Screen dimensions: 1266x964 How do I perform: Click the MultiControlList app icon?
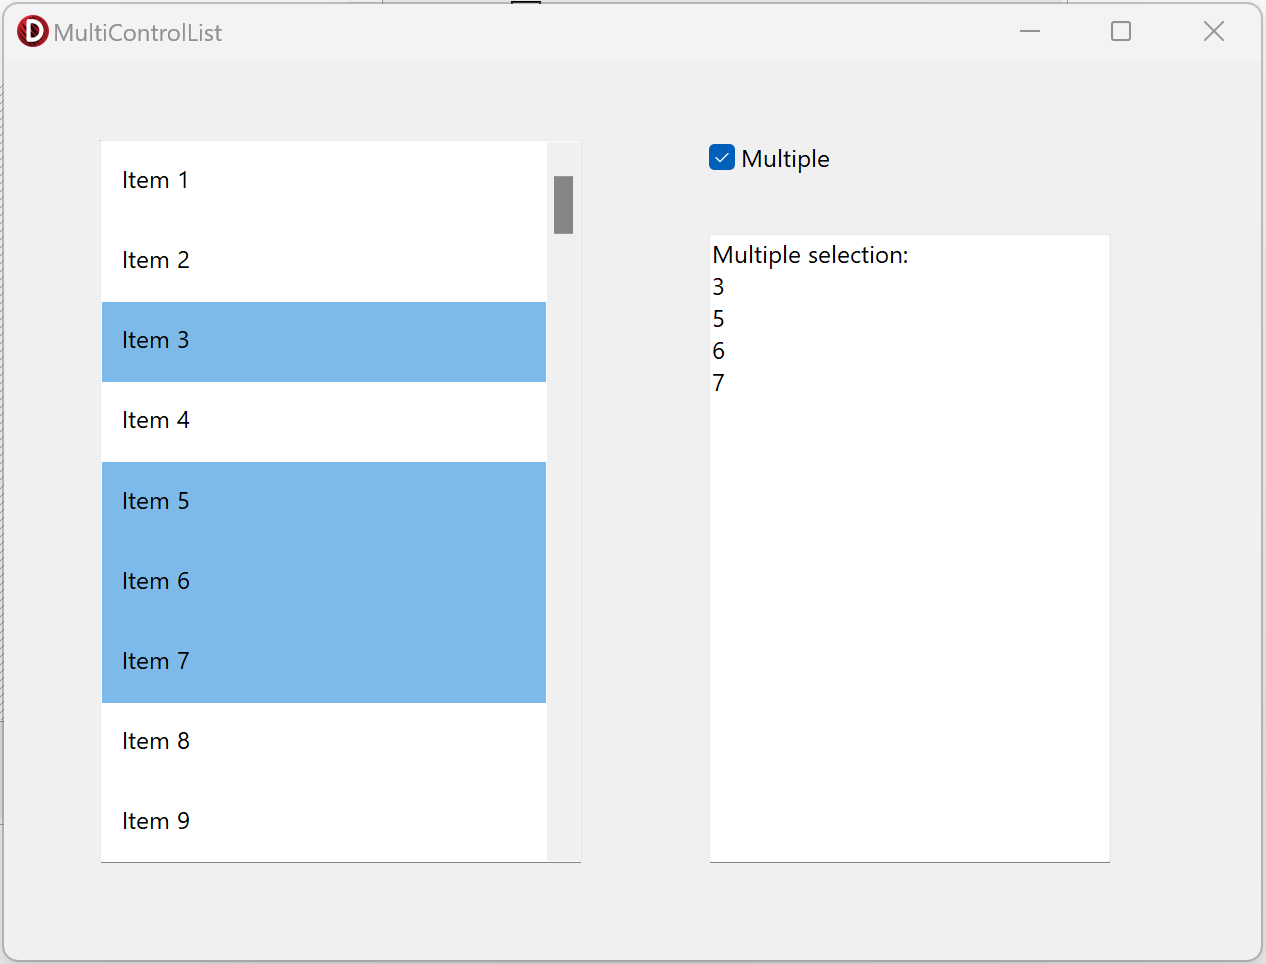coord(32,32)
